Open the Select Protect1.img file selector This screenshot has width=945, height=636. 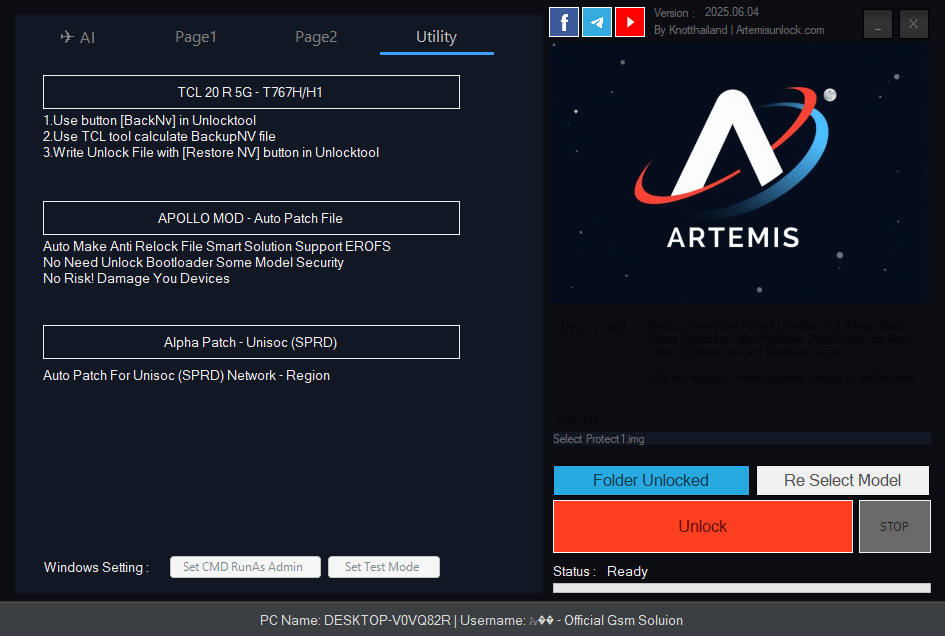click(740, 438)
